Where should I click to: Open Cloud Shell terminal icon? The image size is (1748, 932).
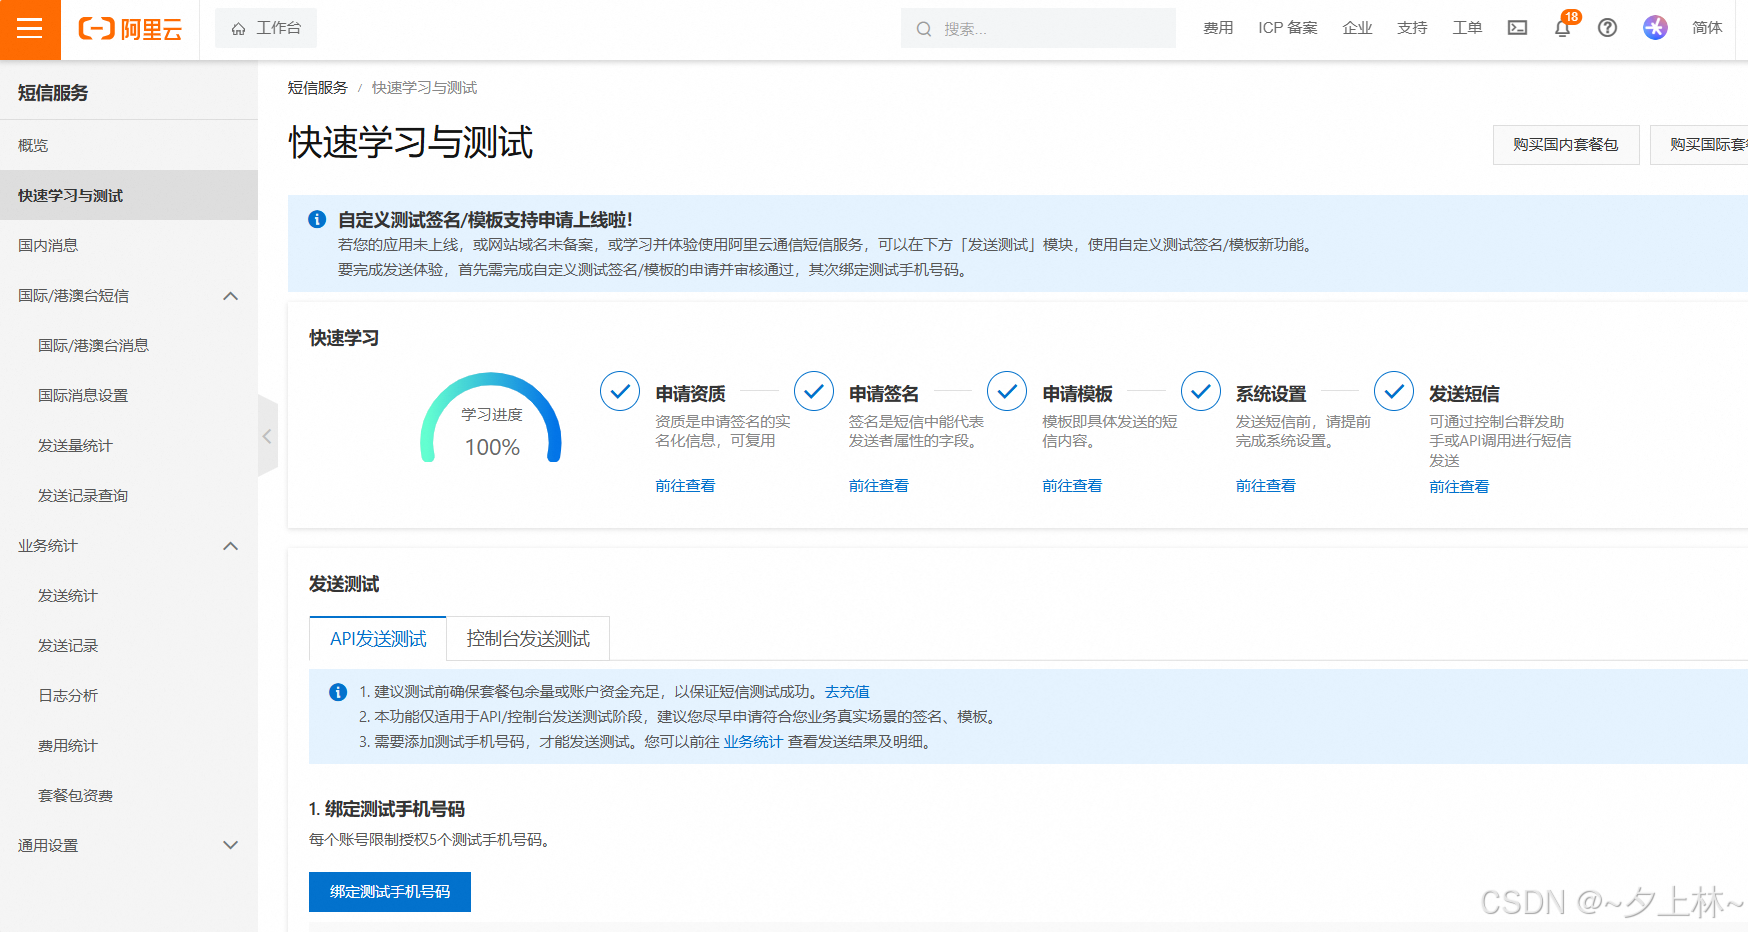click(1517, 28)
